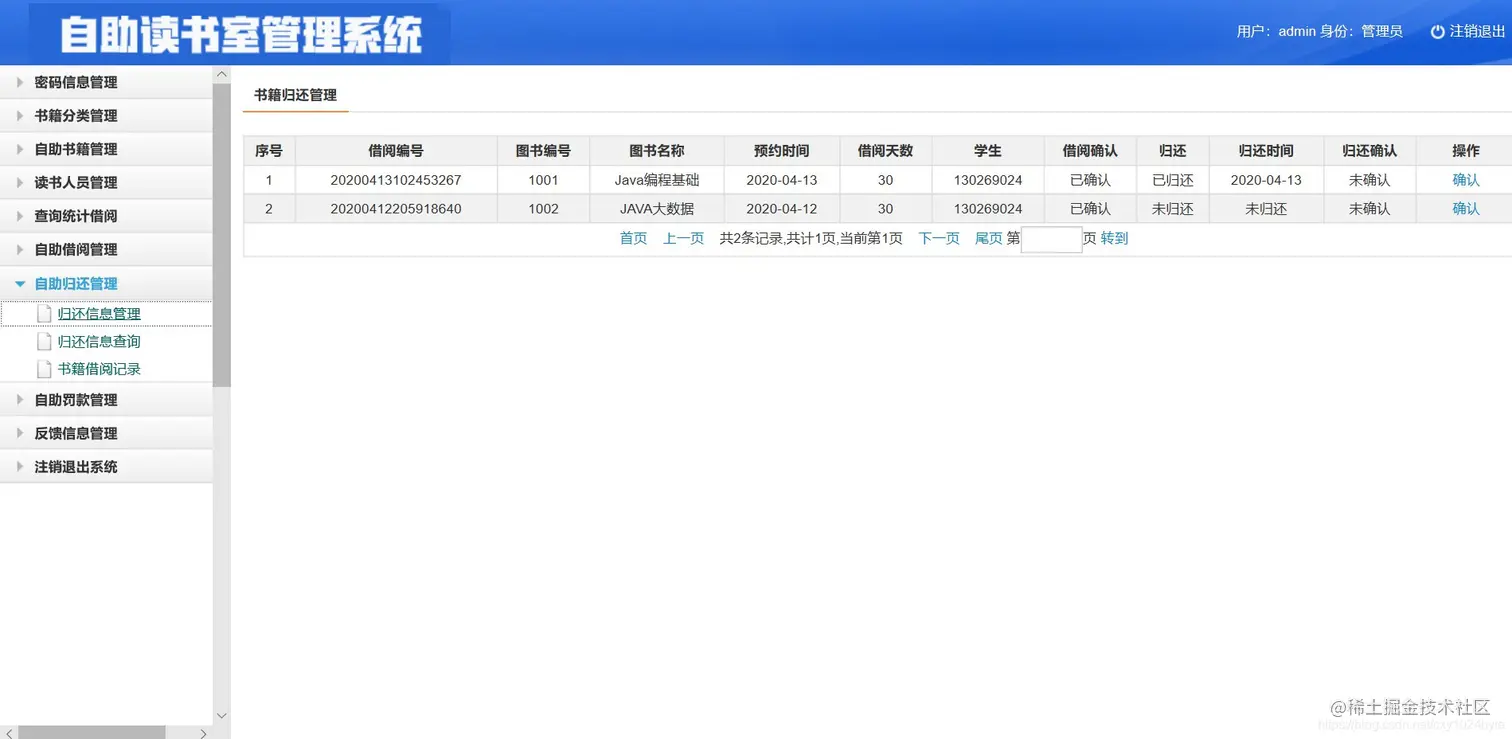Image resolution: width=1512 pixels, height=739 pixels.
Task: Click the down chevron at sidebar bottom
Action: coord(221,715)
